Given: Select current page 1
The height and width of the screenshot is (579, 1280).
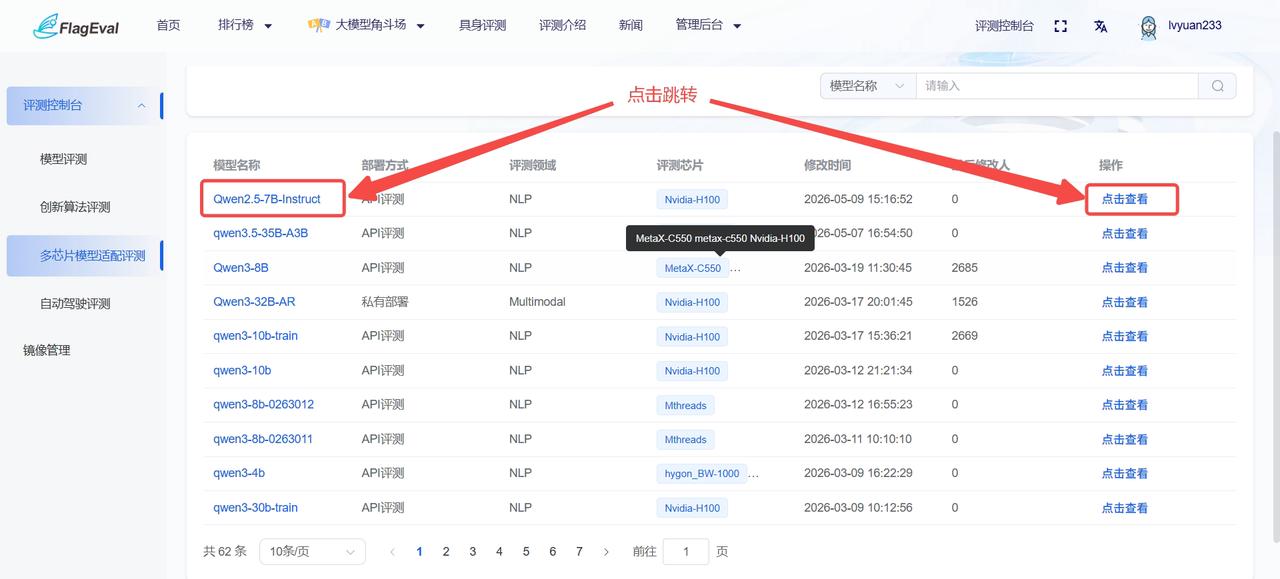Looking at the screenshot, I should tap(419, 551).
